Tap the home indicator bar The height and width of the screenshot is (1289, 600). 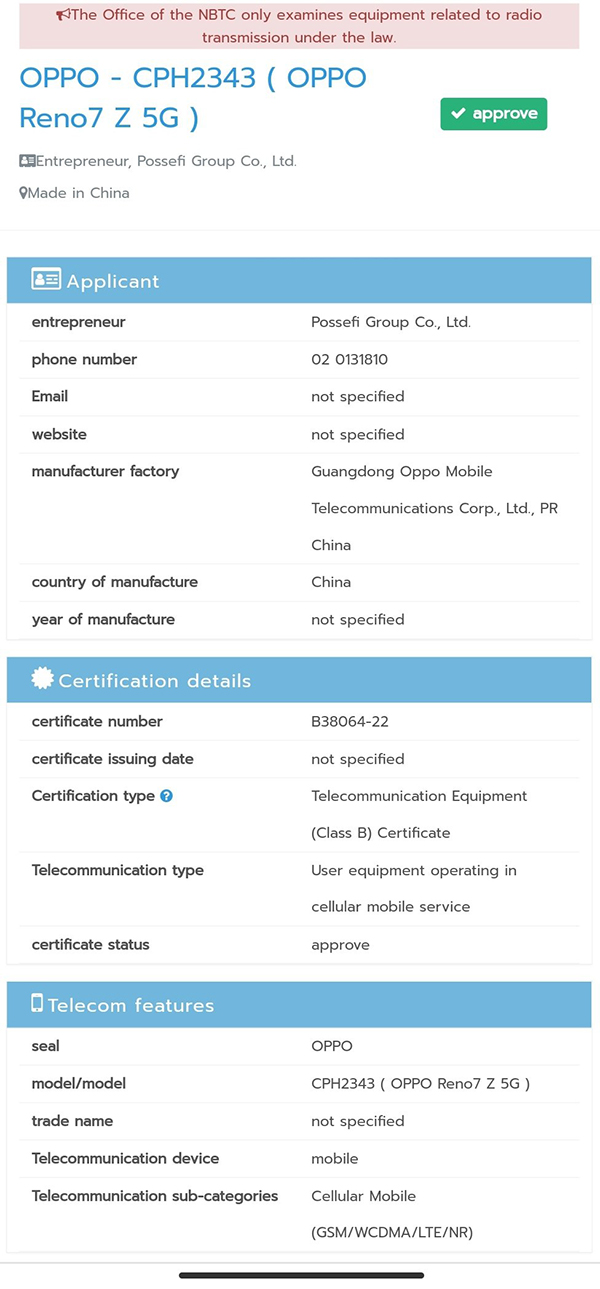[301, 1275]
